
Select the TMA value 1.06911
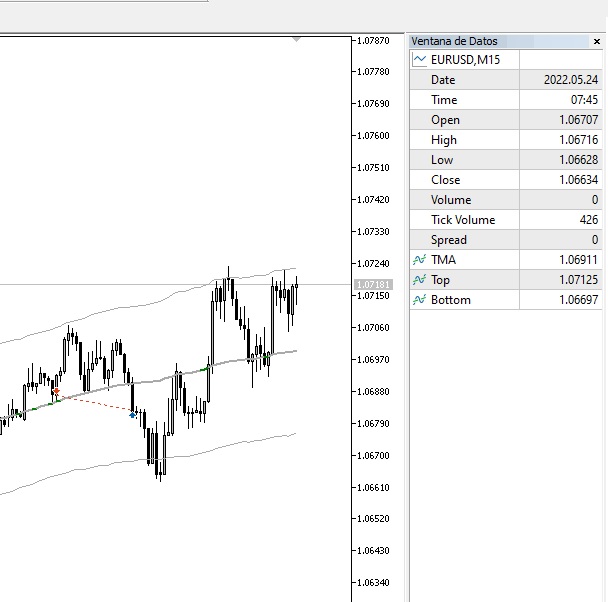coord(579,260)
